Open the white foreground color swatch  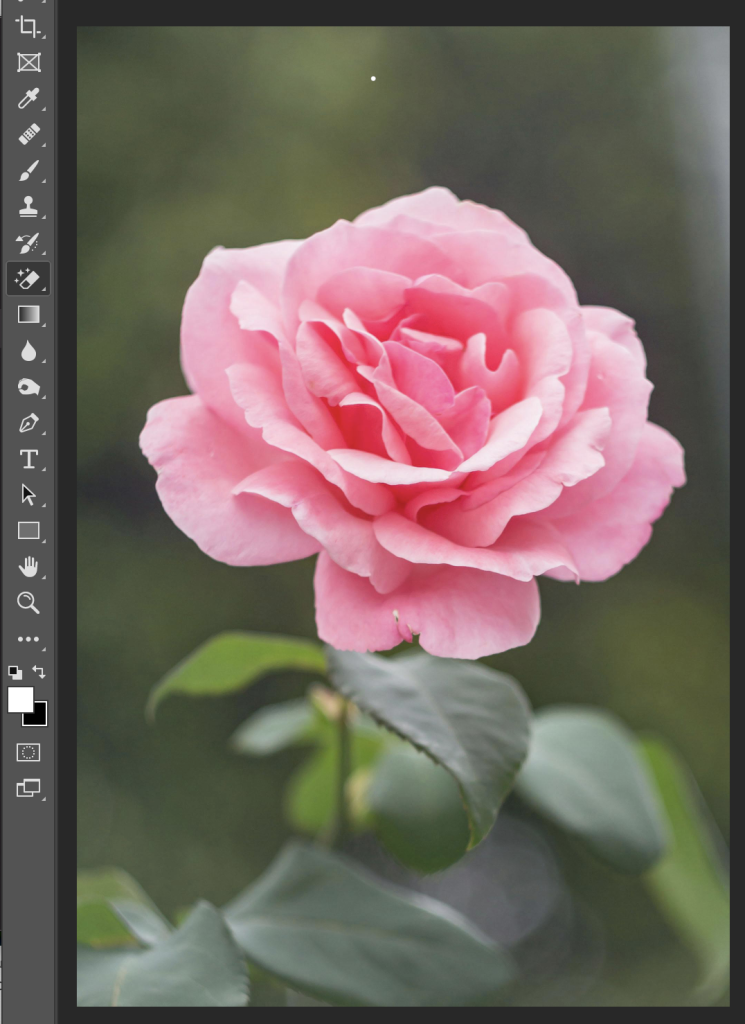point(19,699)
